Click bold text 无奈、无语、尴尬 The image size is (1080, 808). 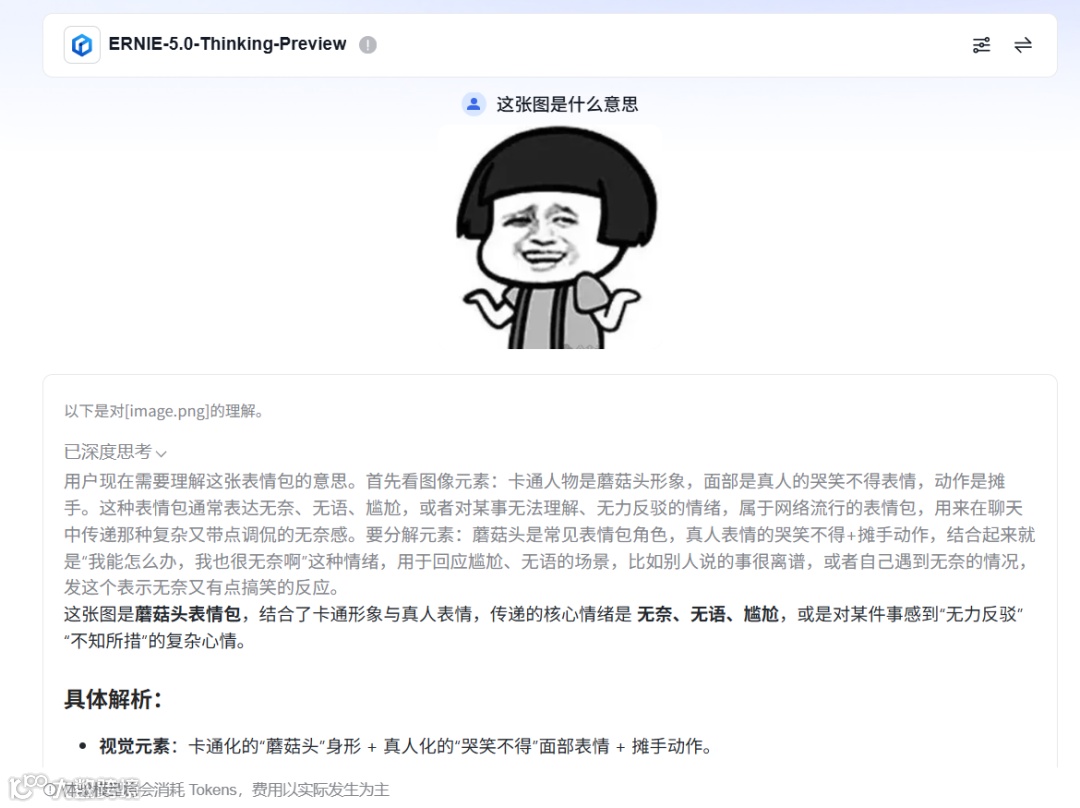point(708,614)
